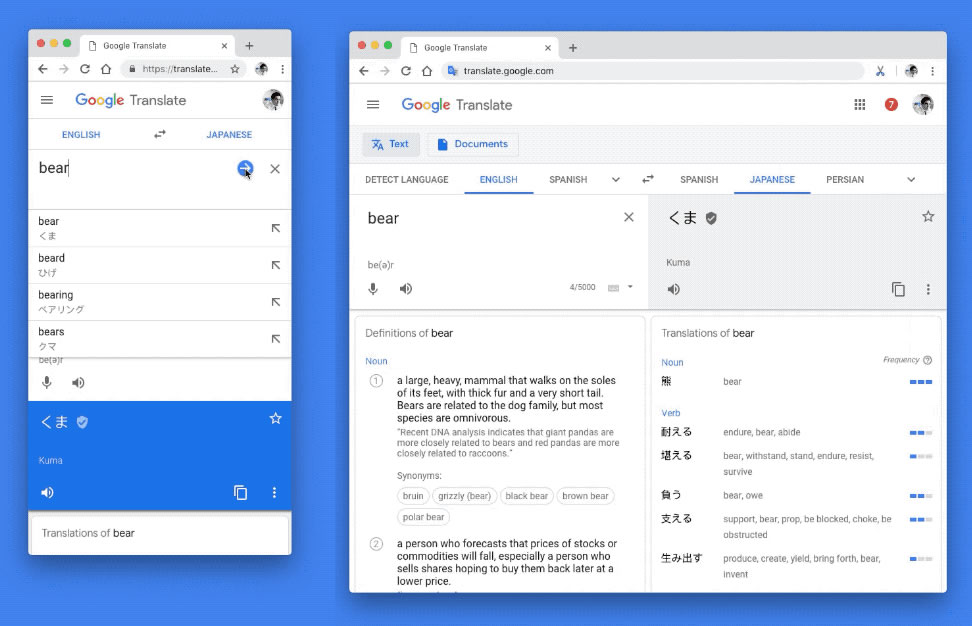Copy translation icon in blue panel
Image resolution: width=972 pixels, height=626 pixels.
point(240,492)
